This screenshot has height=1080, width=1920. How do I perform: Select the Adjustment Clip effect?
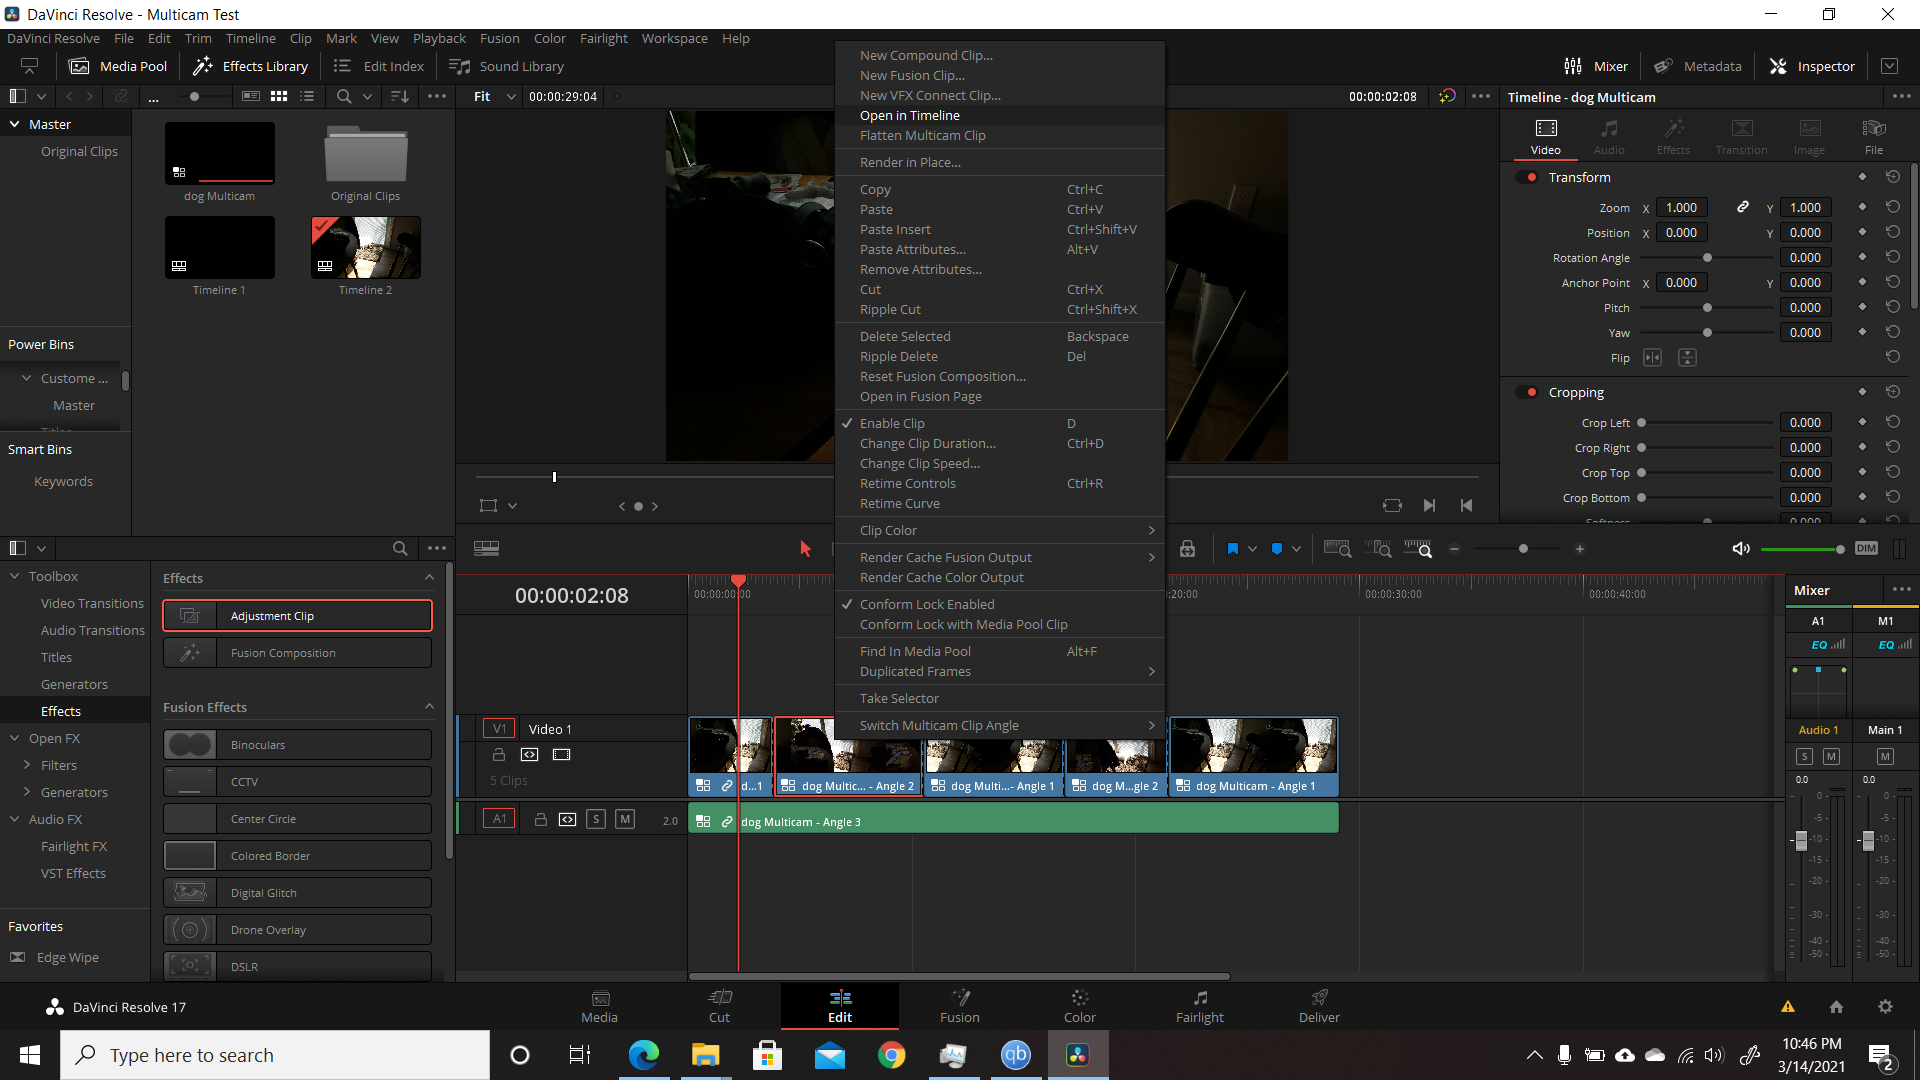tap(298, 615)
